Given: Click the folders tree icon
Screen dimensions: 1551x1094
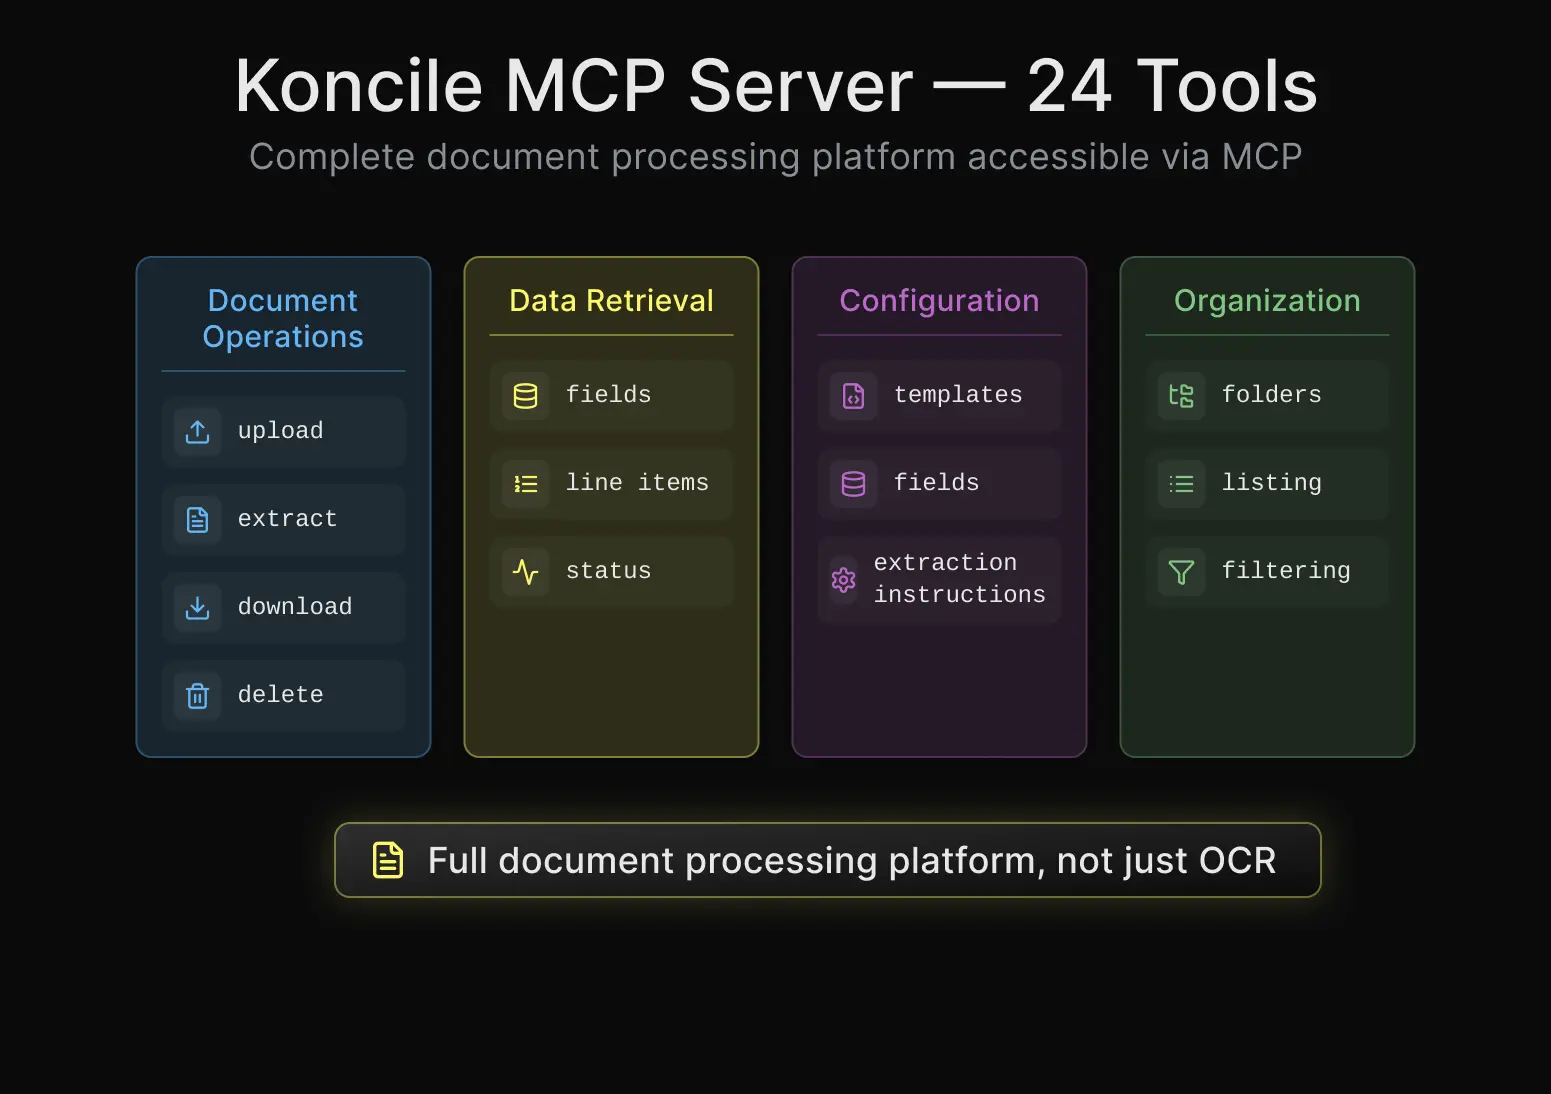Looking at the screenshot, I should coord(1182,396).
